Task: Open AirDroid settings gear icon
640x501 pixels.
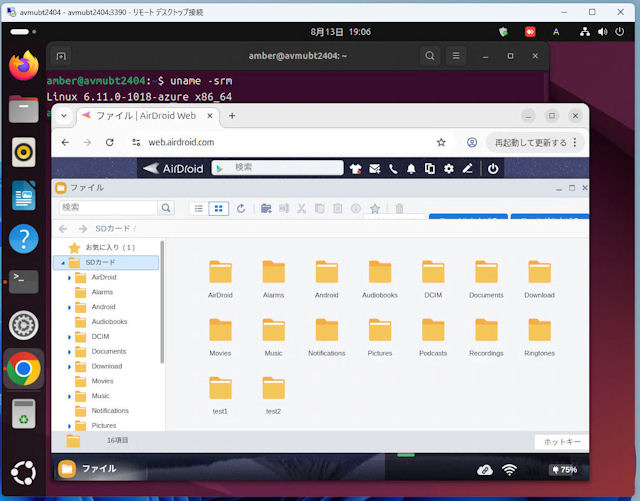Action: tap(449, 169)
